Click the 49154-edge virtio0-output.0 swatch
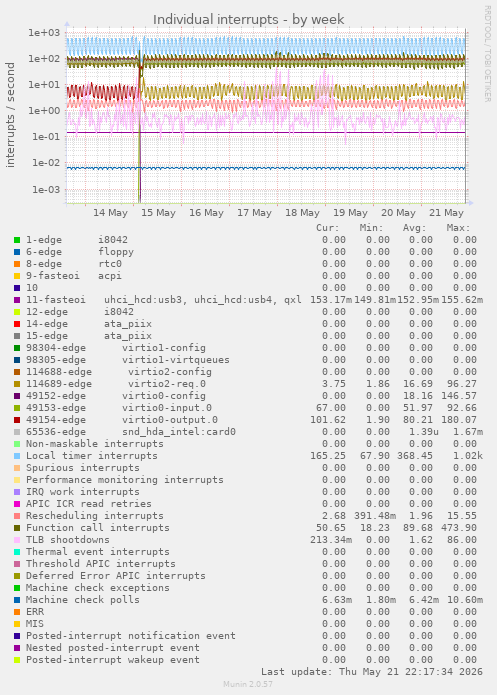497x695 pixels. pos(17,420)
